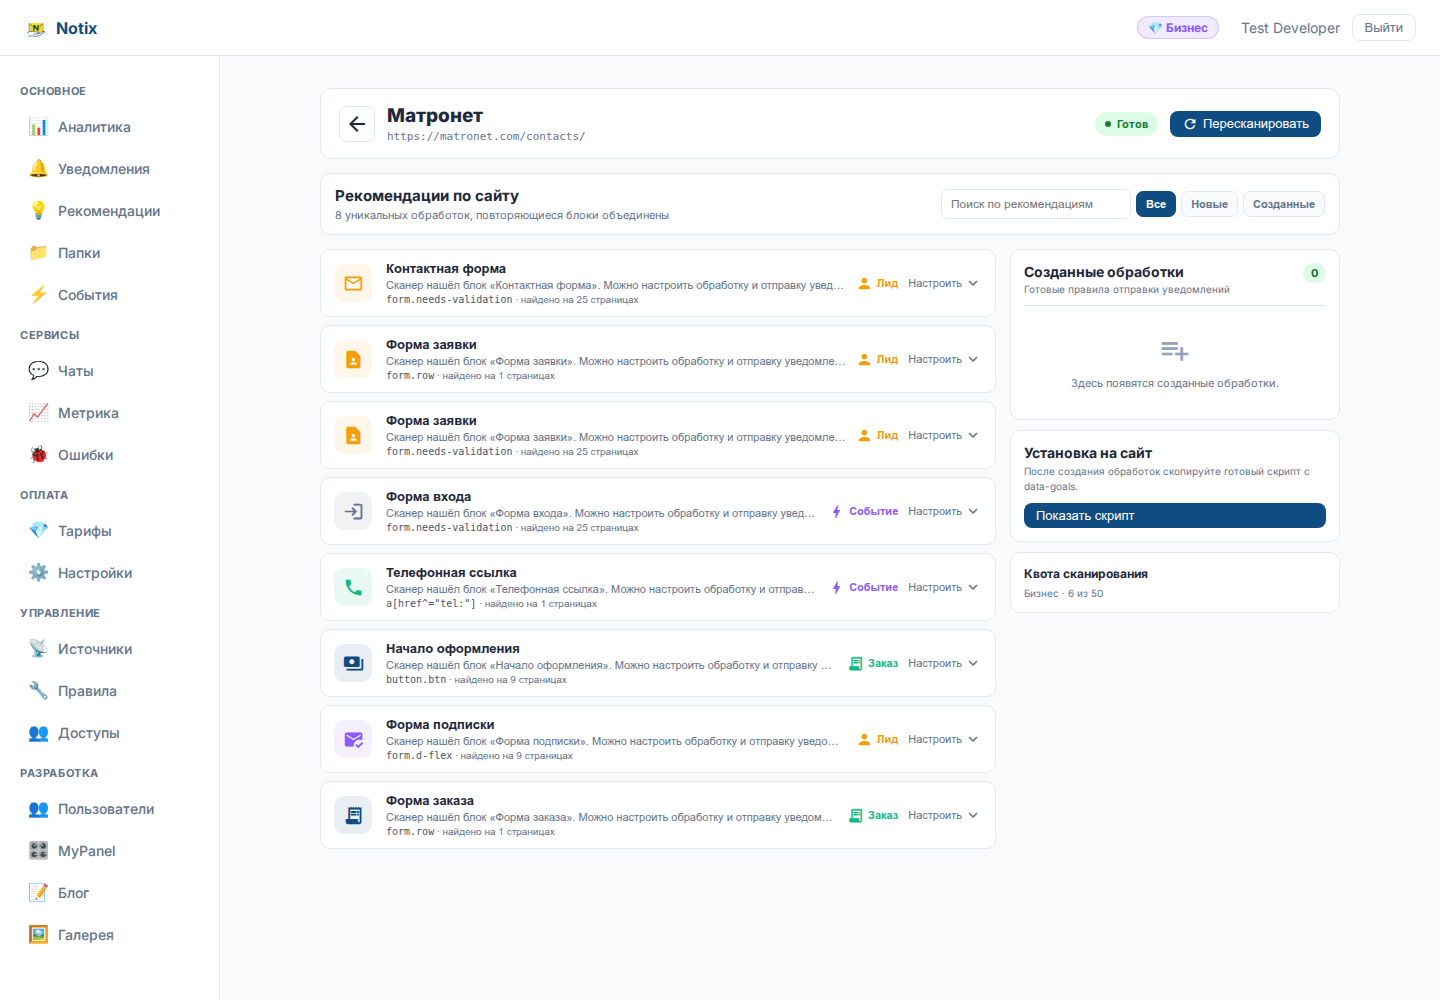
Task: Focus the Поиск по рекомендациям field
Action: click(1036, 204)
